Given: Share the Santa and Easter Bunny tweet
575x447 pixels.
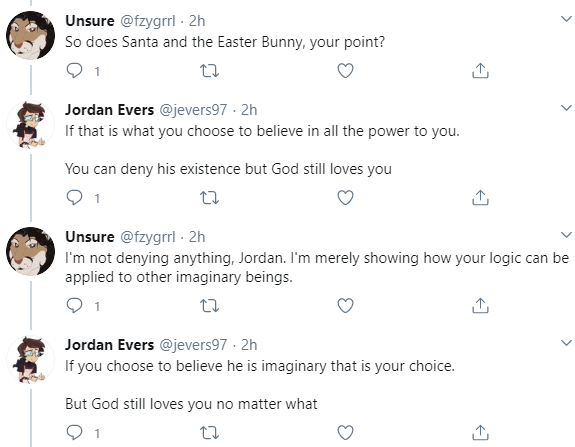Looking at the screenshot, I should 480,70.
